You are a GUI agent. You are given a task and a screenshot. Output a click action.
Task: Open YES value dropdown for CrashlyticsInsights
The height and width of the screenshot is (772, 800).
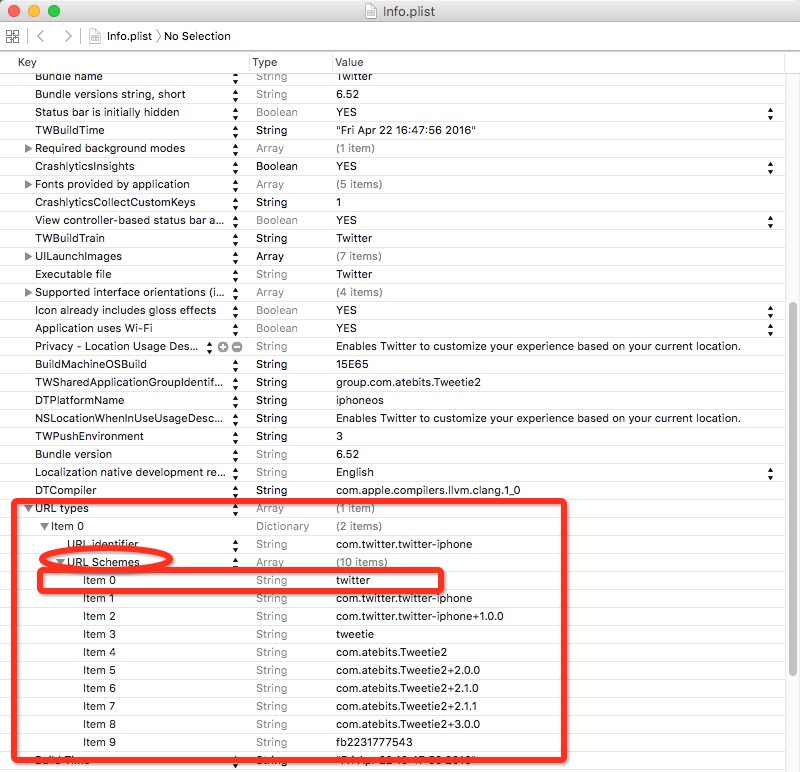pyautogui.click(x=770, y=167)
